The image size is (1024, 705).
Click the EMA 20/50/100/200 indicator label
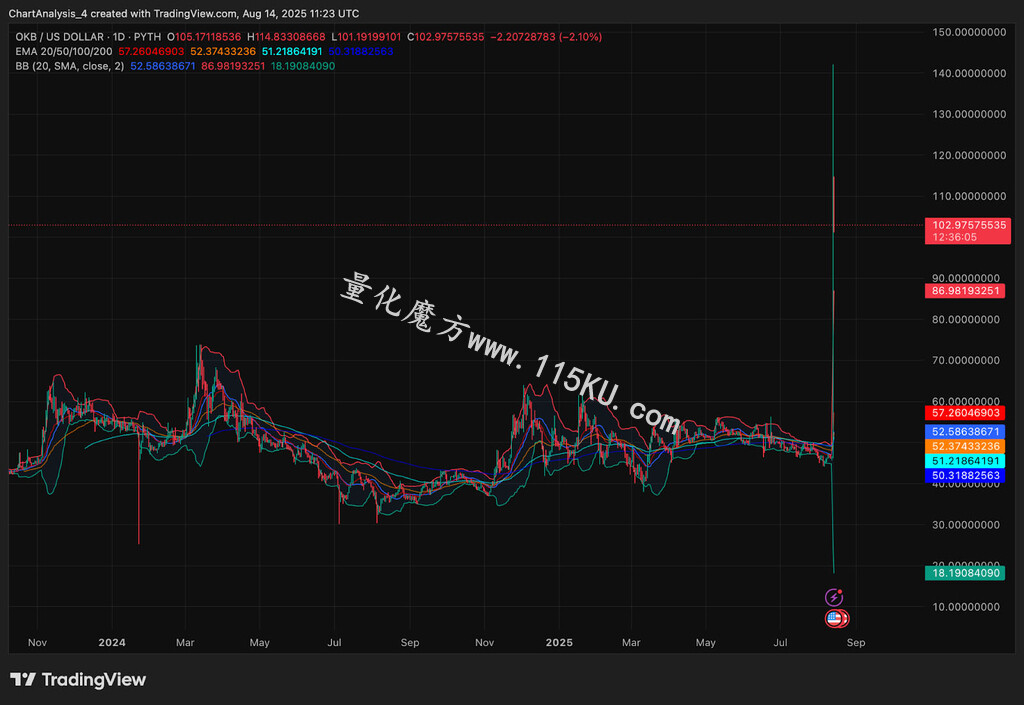(64, 52)
